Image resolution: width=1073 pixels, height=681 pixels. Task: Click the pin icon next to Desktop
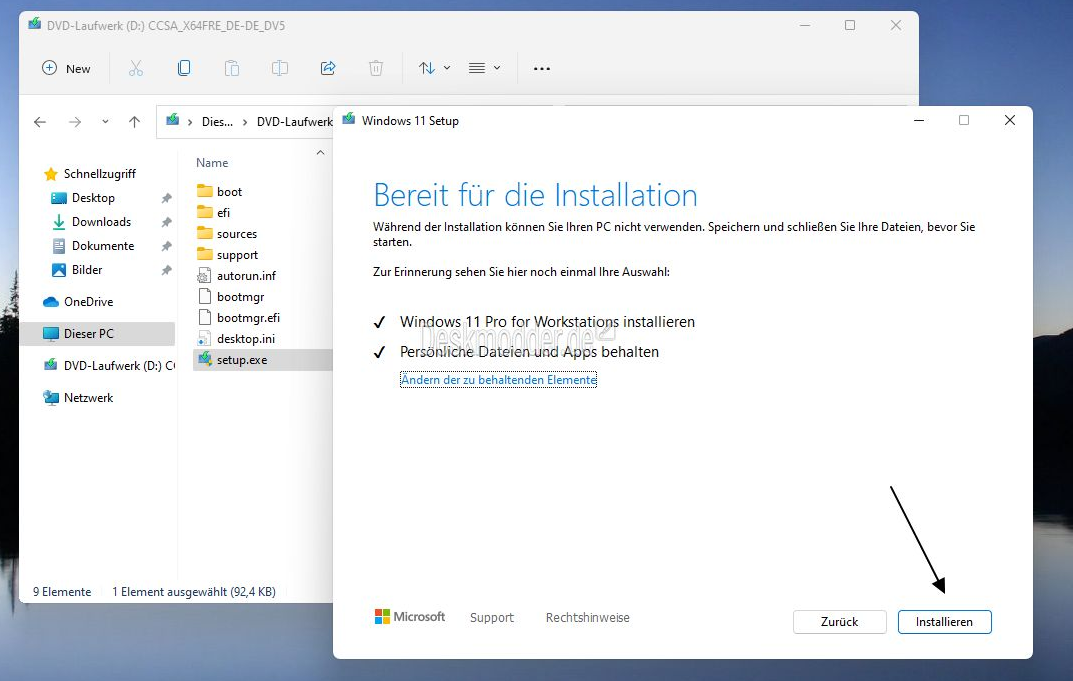tap(166, 198)
